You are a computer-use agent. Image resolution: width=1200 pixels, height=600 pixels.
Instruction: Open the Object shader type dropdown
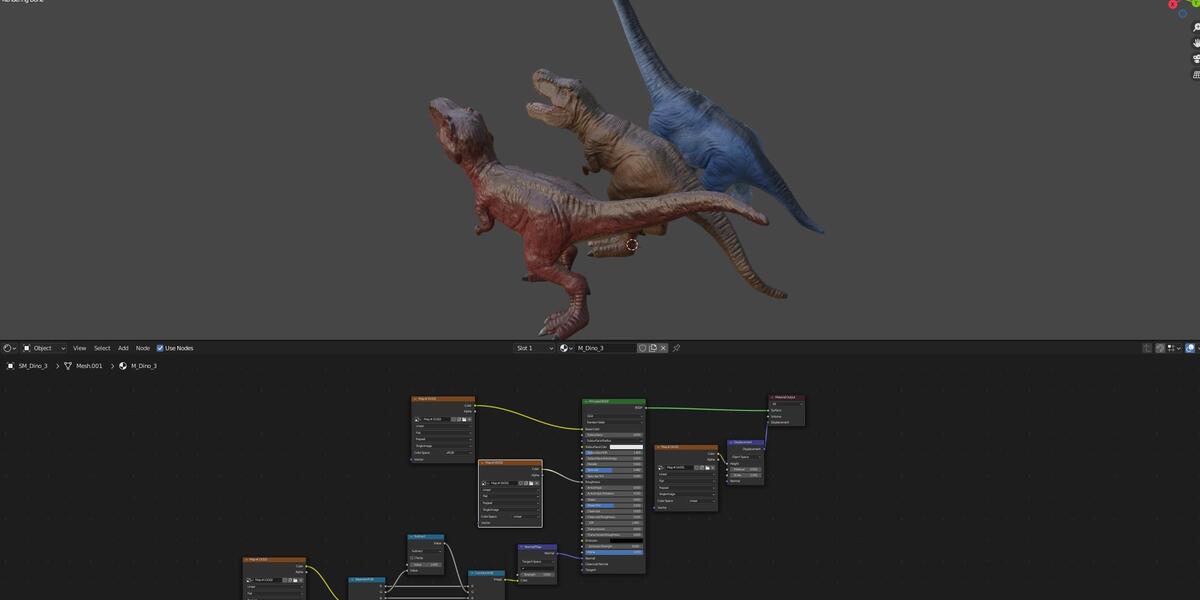(44, 348)
